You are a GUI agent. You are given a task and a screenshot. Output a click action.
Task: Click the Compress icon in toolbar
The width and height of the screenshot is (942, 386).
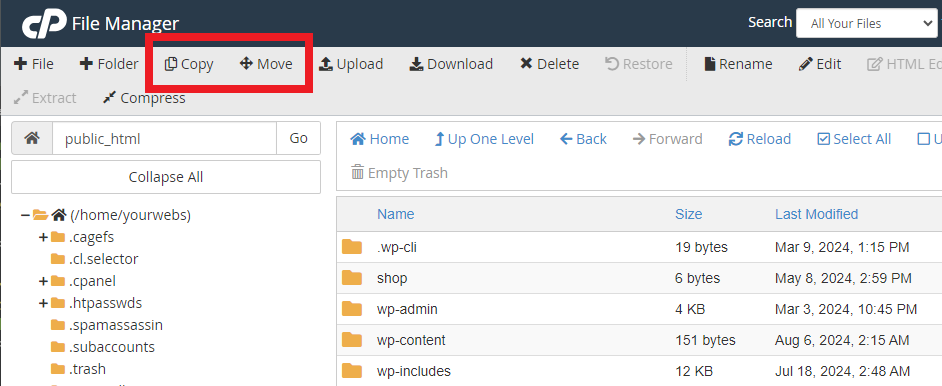point(109,98)
